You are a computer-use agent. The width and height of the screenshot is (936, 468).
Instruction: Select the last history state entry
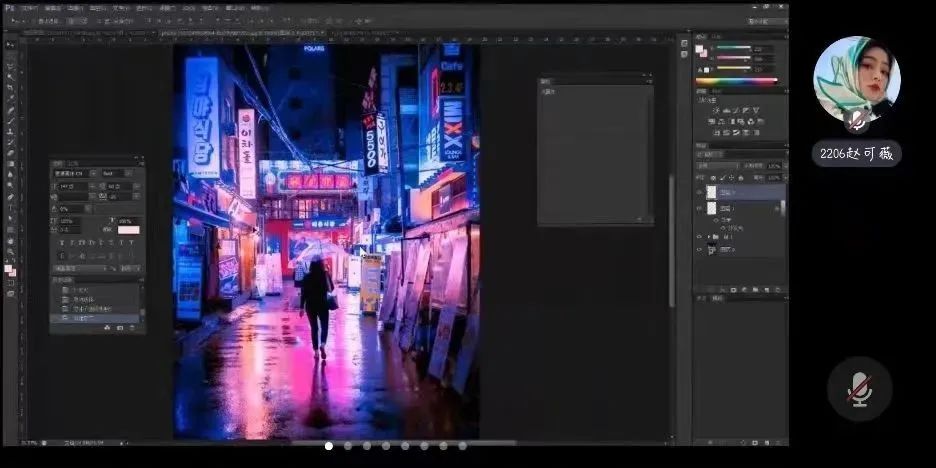click(95, 318)
